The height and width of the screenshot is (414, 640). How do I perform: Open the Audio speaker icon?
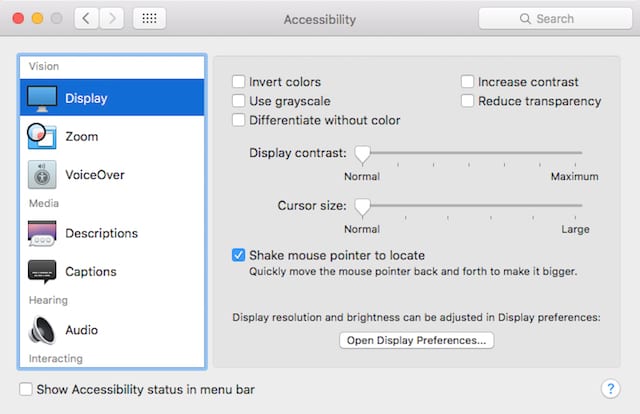pos(42,329)
